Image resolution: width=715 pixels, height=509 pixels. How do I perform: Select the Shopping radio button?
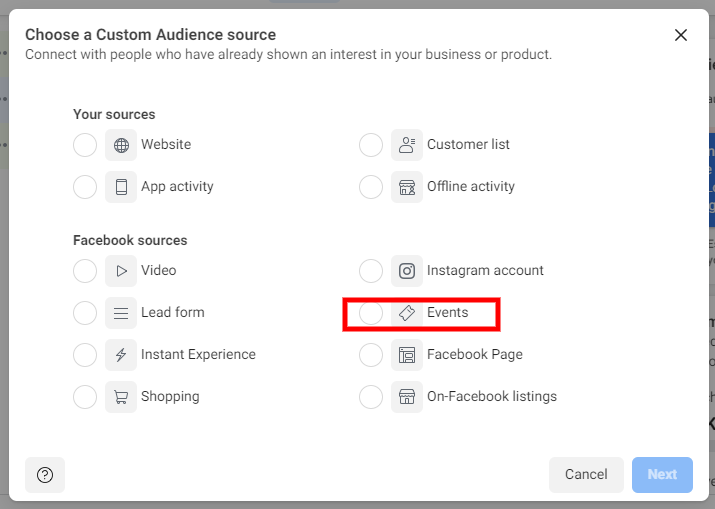[85, 397]
